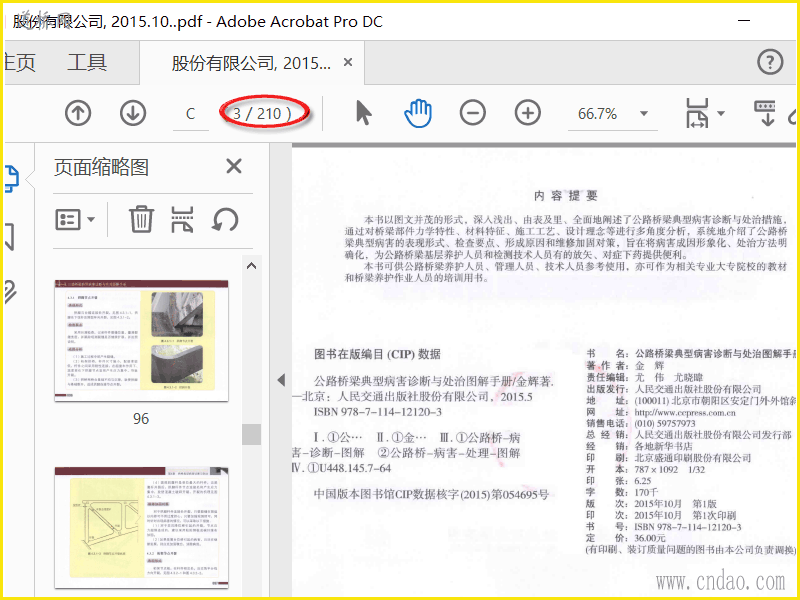This screenshot has height=600, width=800.
Task: Switch to the 主页 tab
Action: click(19, 63)
